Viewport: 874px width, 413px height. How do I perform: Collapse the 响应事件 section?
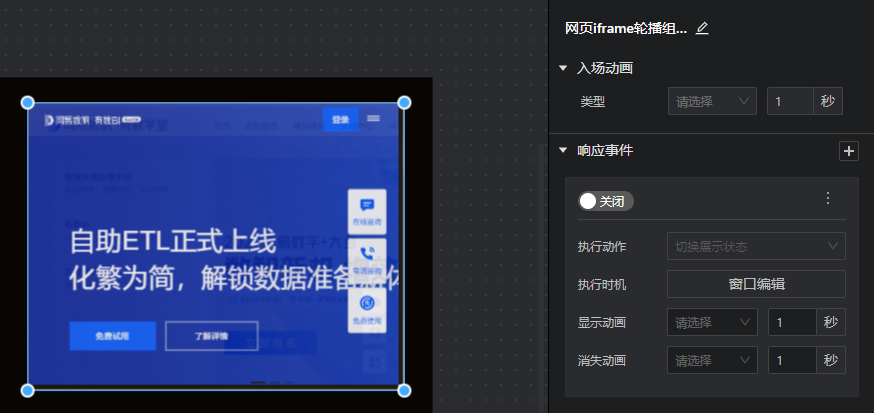coord(563,151)
